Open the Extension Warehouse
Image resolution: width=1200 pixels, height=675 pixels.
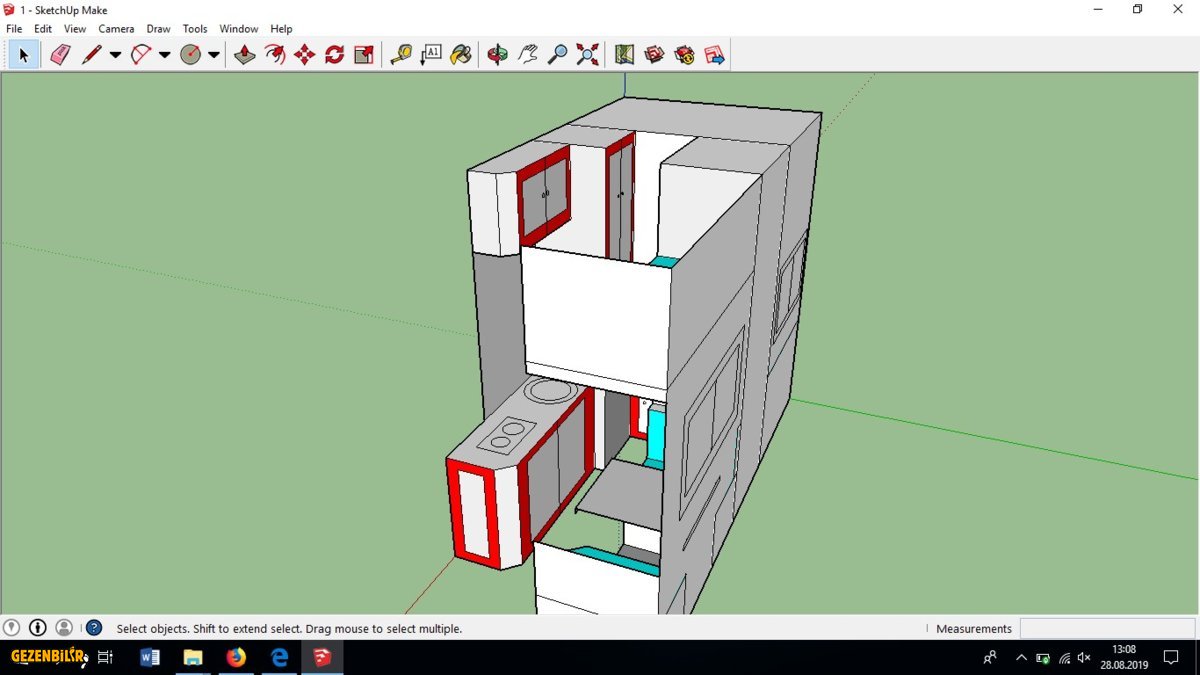click(685, 55)
